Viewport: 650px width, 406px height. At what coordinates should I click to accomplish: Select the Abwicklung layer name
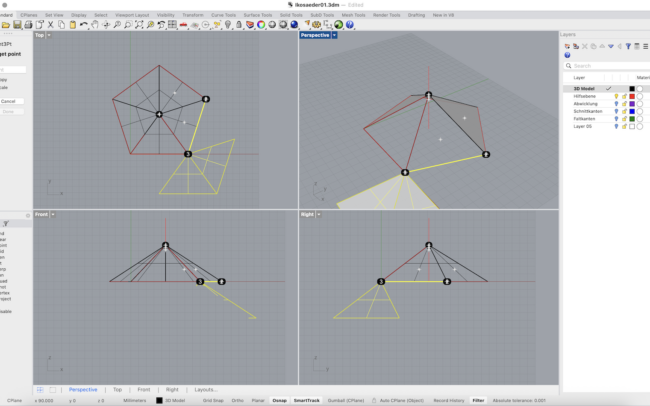[585, 104]
